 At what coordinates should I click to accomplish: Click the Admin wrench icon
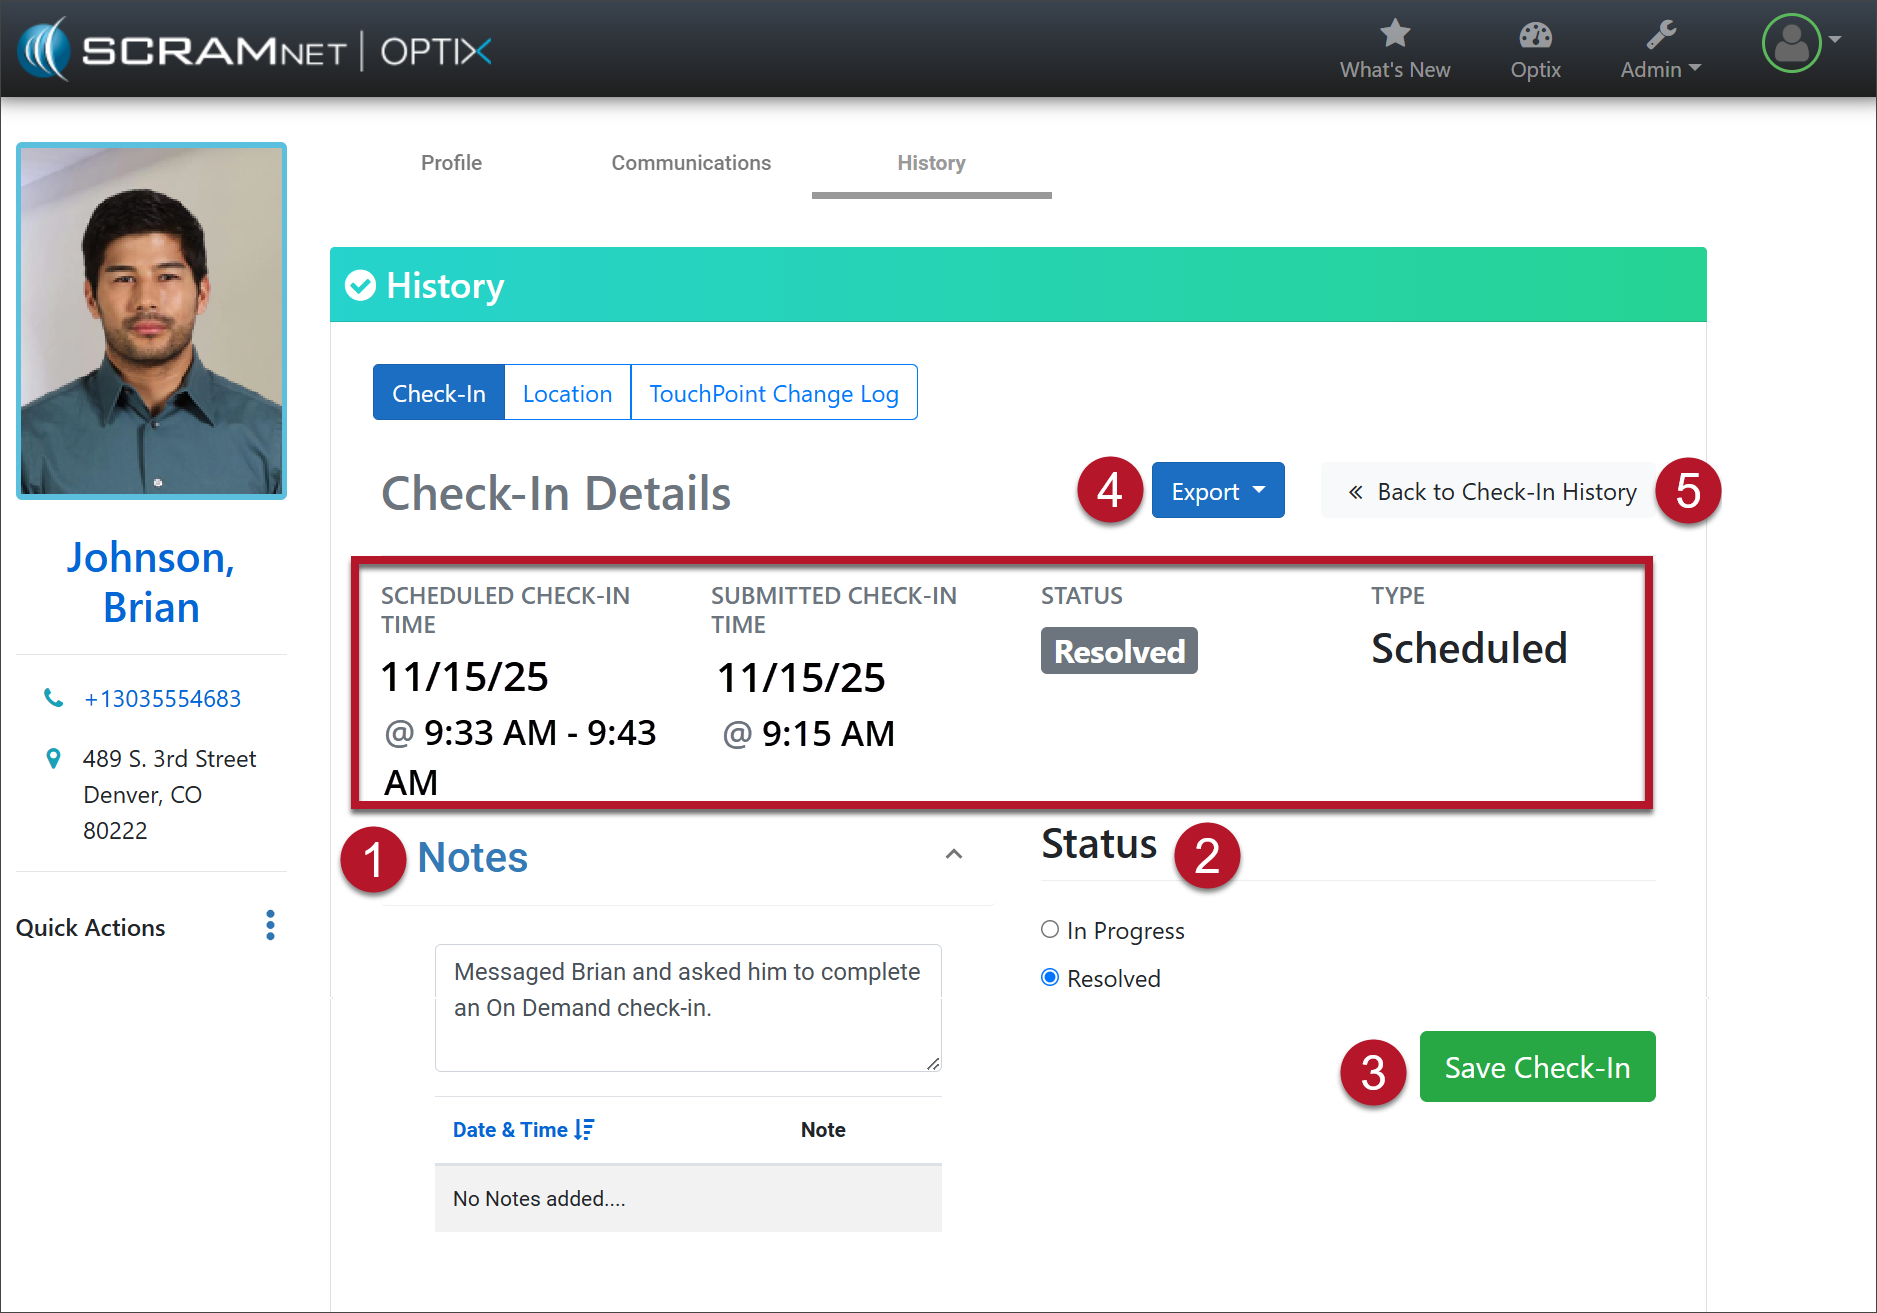click(1660, 35)
